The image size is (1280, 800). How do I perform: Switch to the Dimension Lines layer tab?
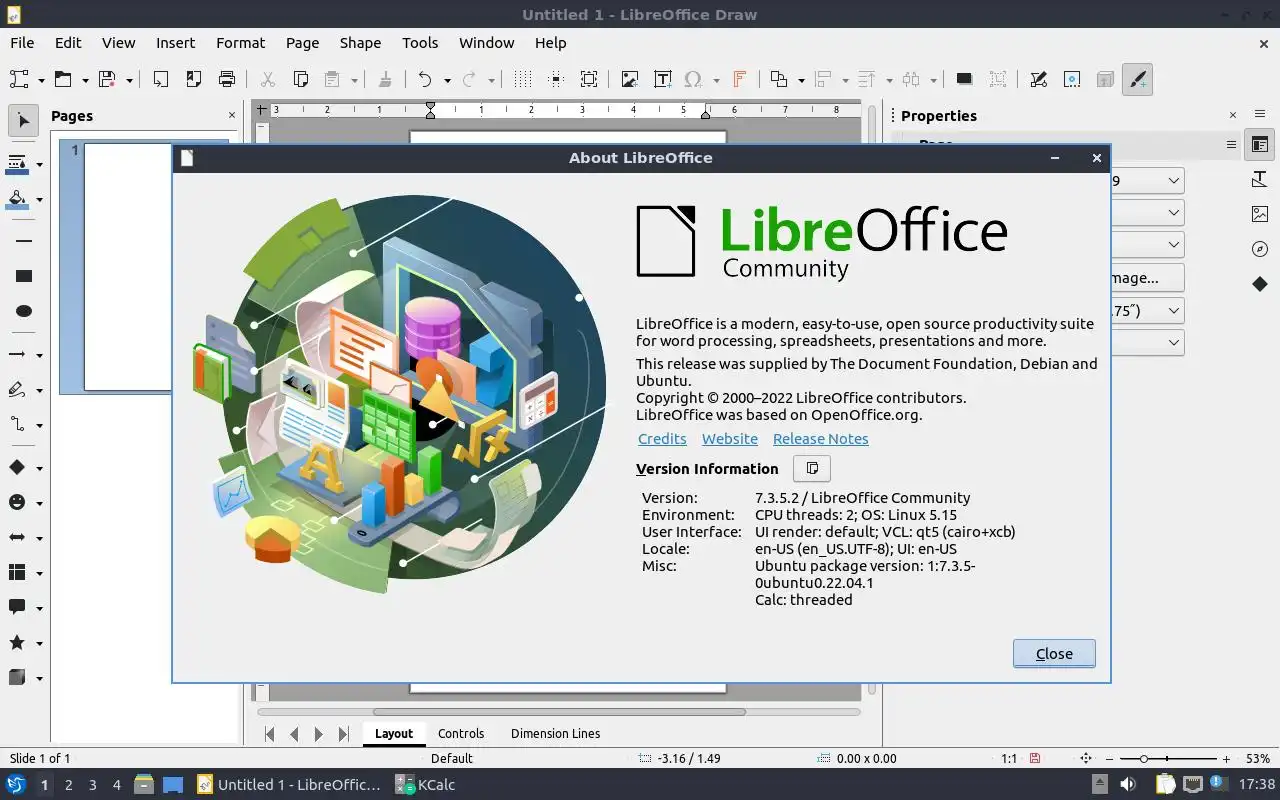[x=555, y=733]
